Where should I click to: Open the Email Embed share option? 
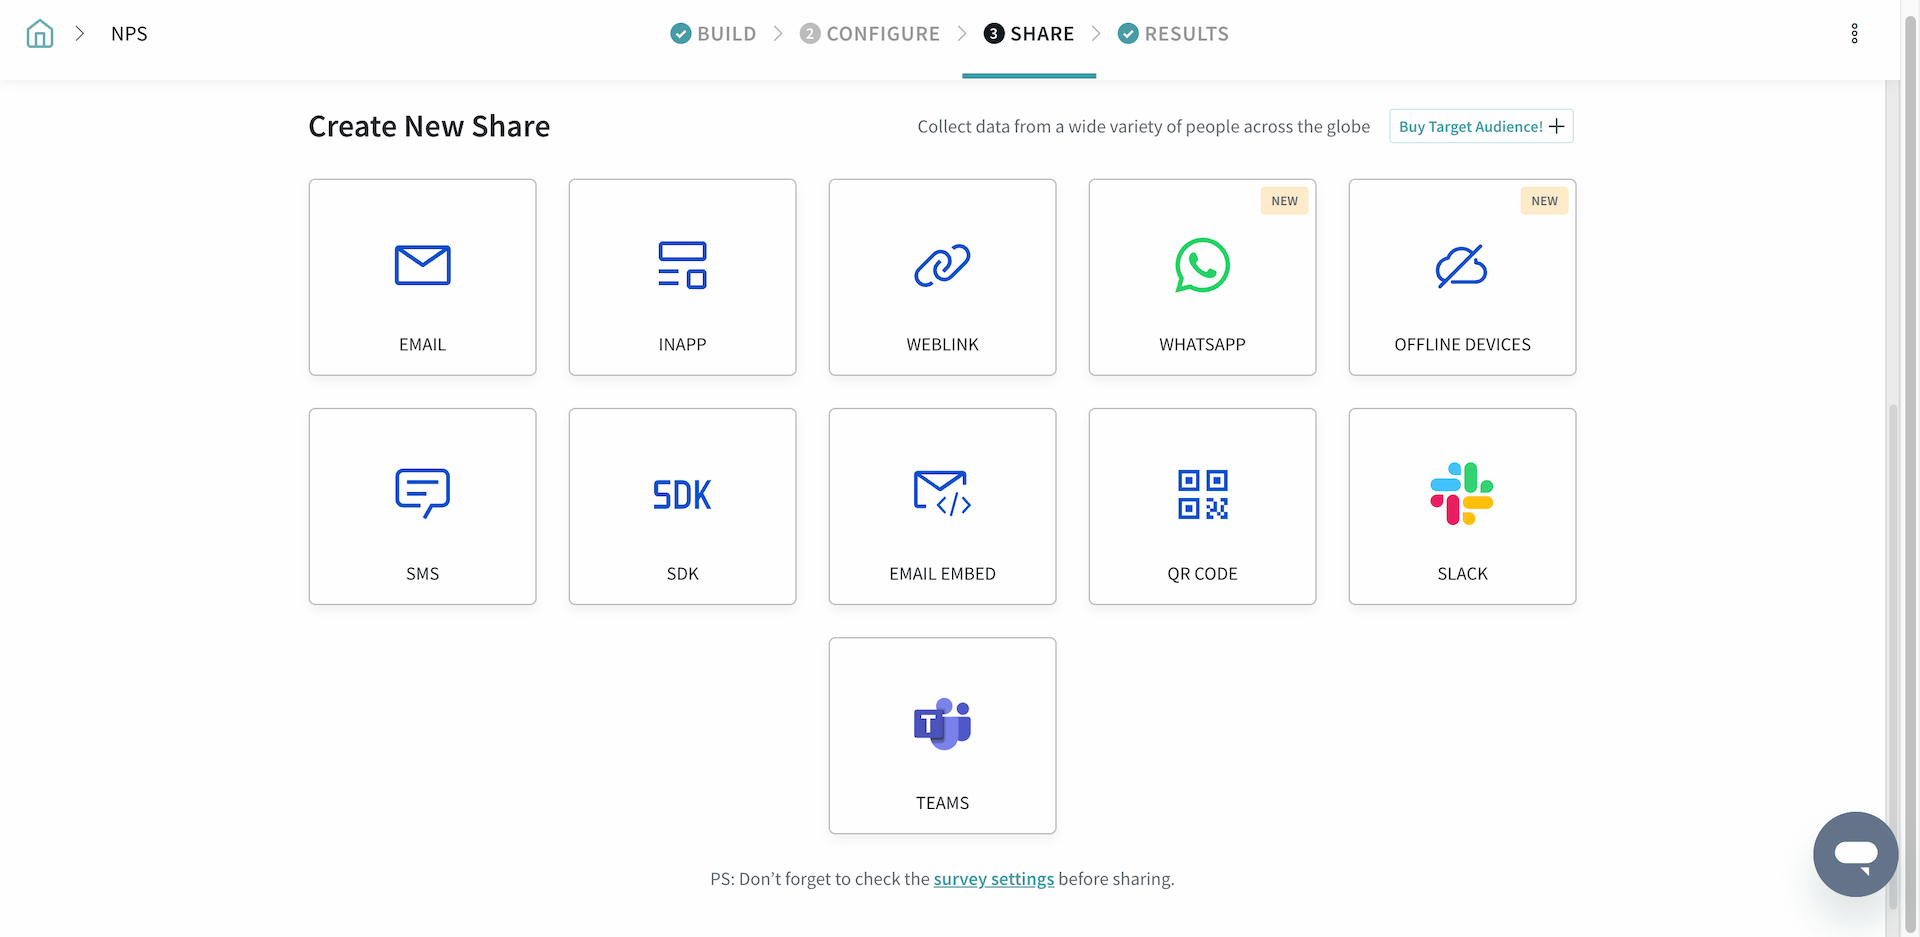pos(942,506)
